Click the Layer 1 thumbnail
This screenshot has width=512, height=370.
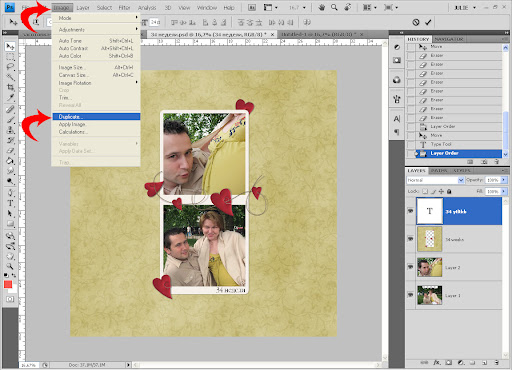tap(429, 295)
